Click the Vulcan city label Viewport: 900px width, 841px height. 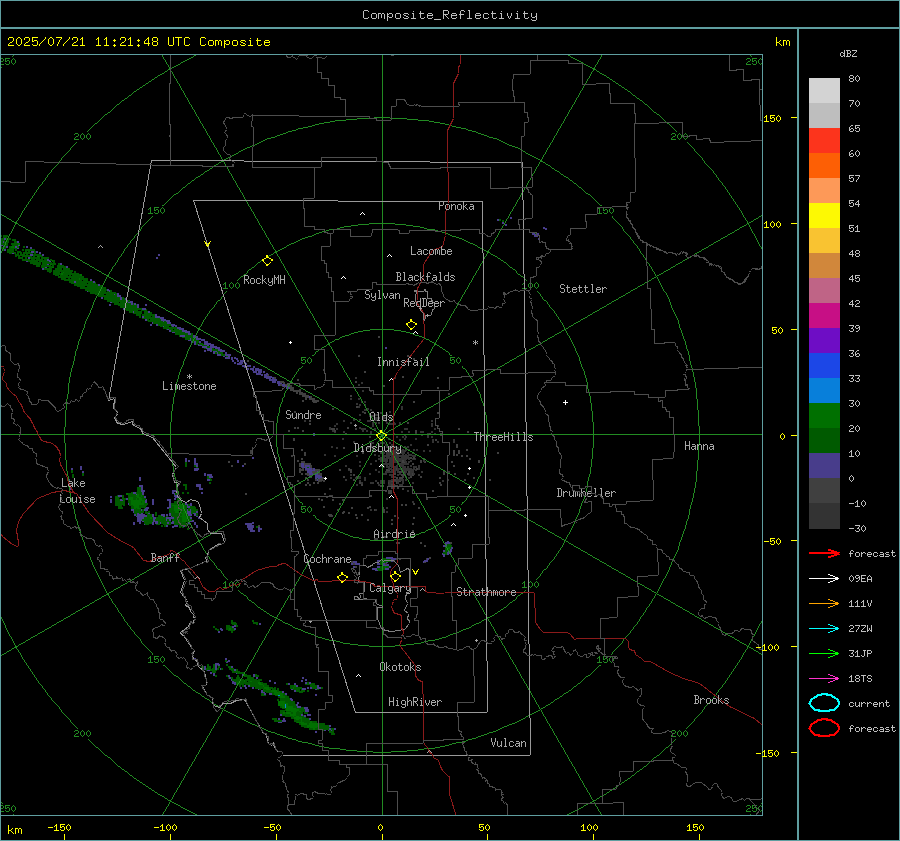[508, 743]
